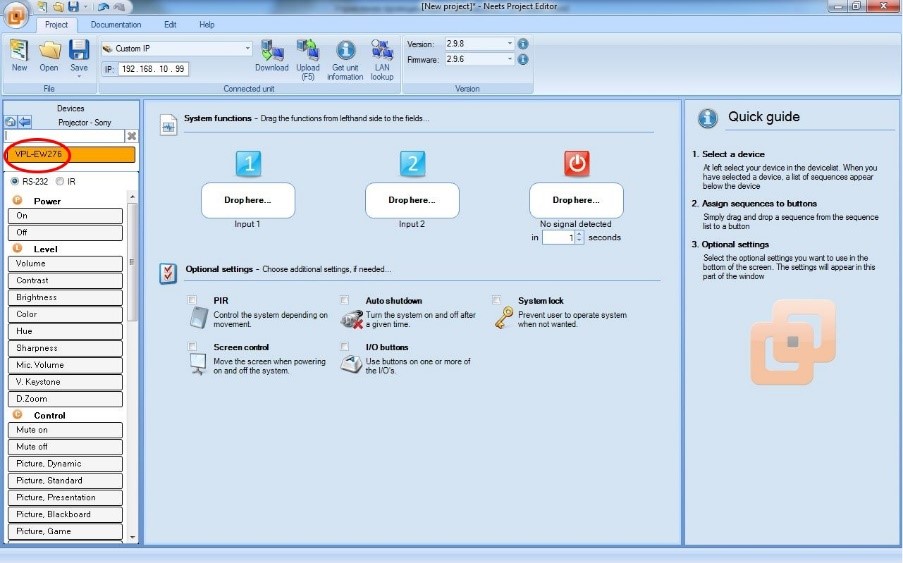This screenshot has width=903, height=563.
Task: Open the Version 2.9.8 dropdown
Action: coord(509,44)
